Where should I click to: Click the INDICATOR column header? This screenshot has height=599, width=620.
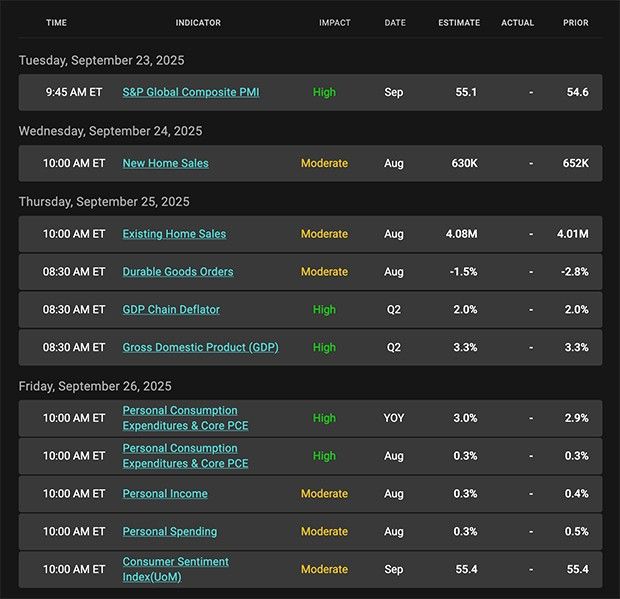198,23
